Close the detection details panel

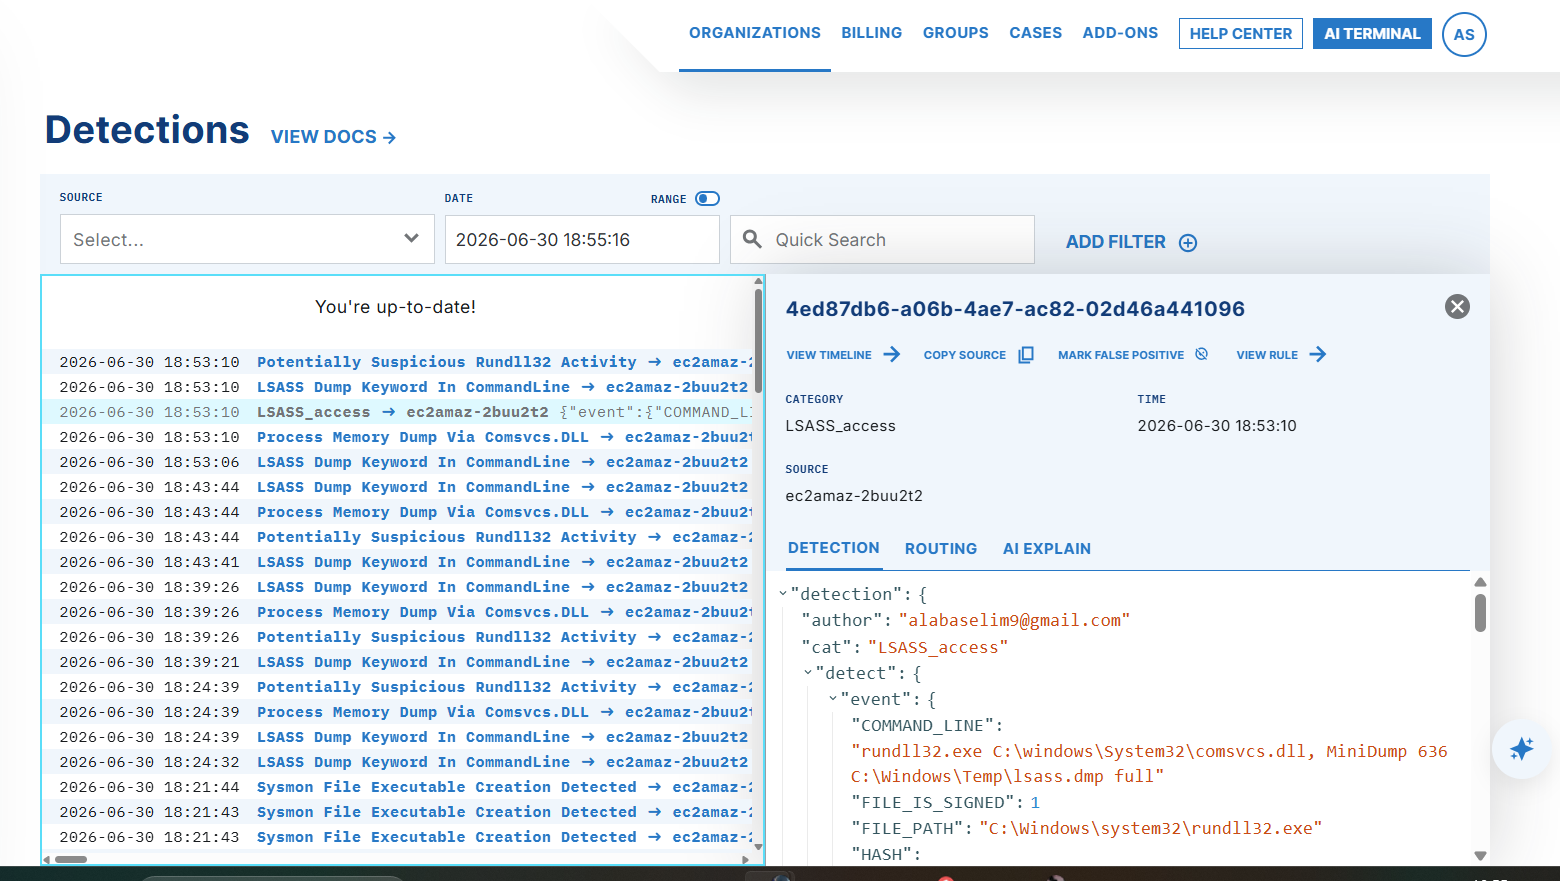[1457, 307]
